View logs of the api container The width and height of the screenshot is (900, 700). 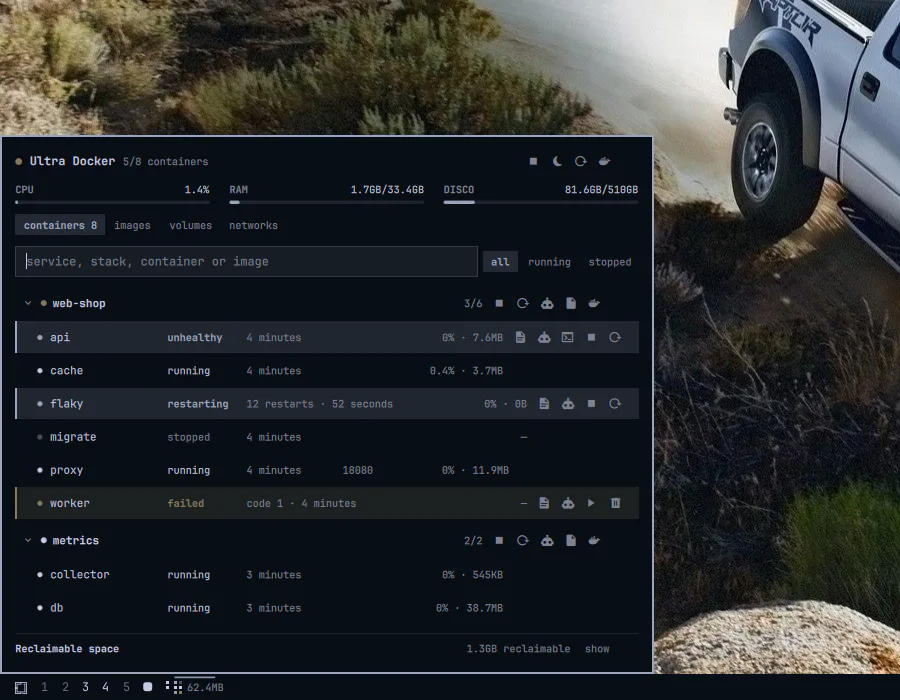pos(520,337)
